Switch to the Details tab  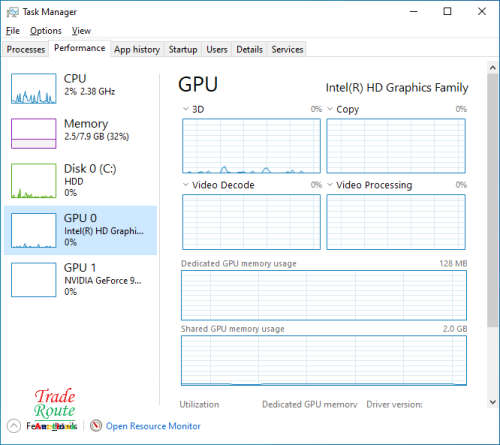[249, 50]
